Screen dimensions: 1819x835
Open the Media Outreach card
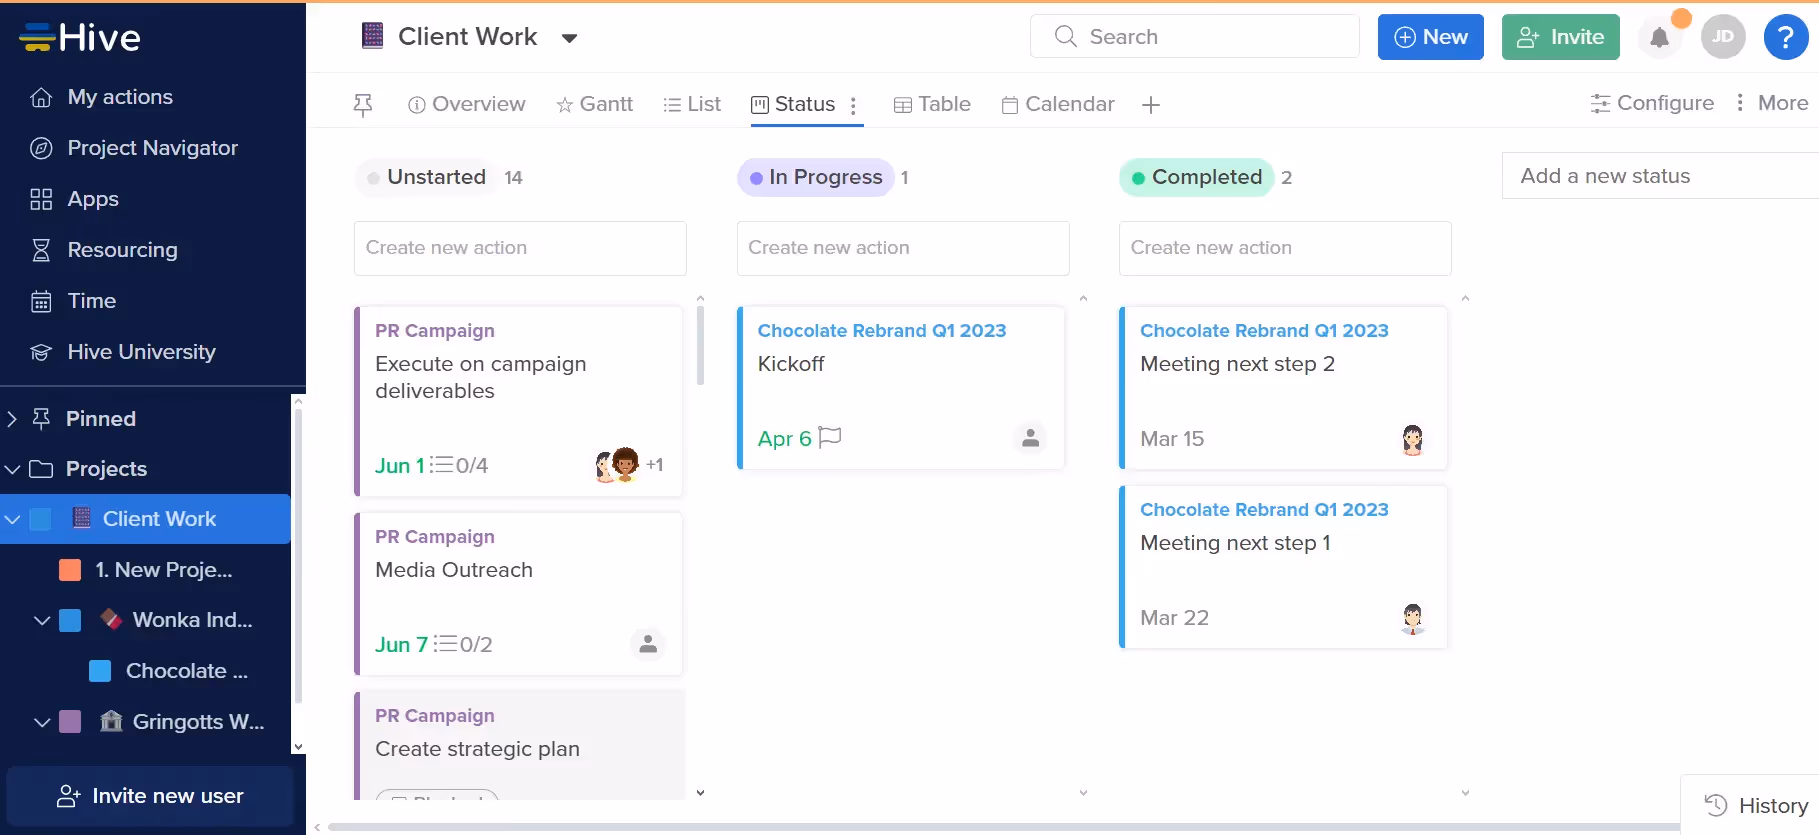click(x=520, y=594)
